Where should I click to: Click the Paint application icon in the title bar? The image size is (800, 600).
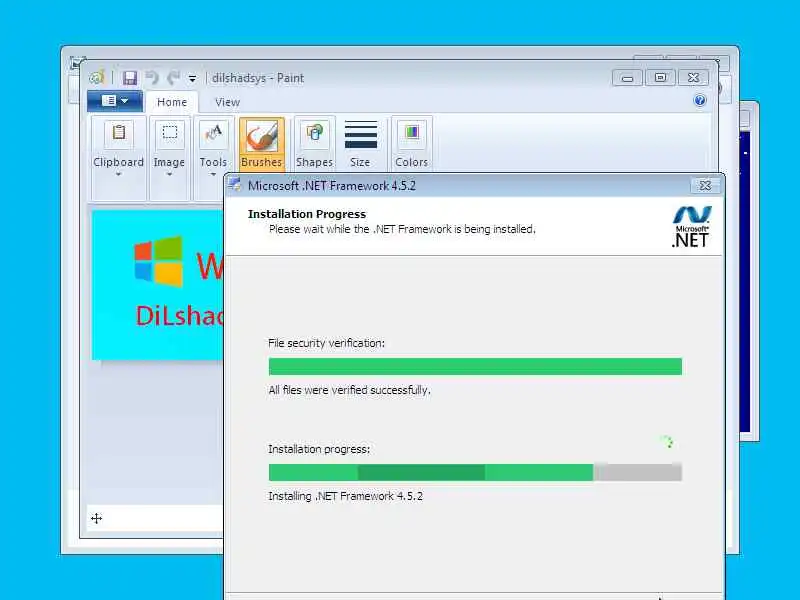point(96,78)
